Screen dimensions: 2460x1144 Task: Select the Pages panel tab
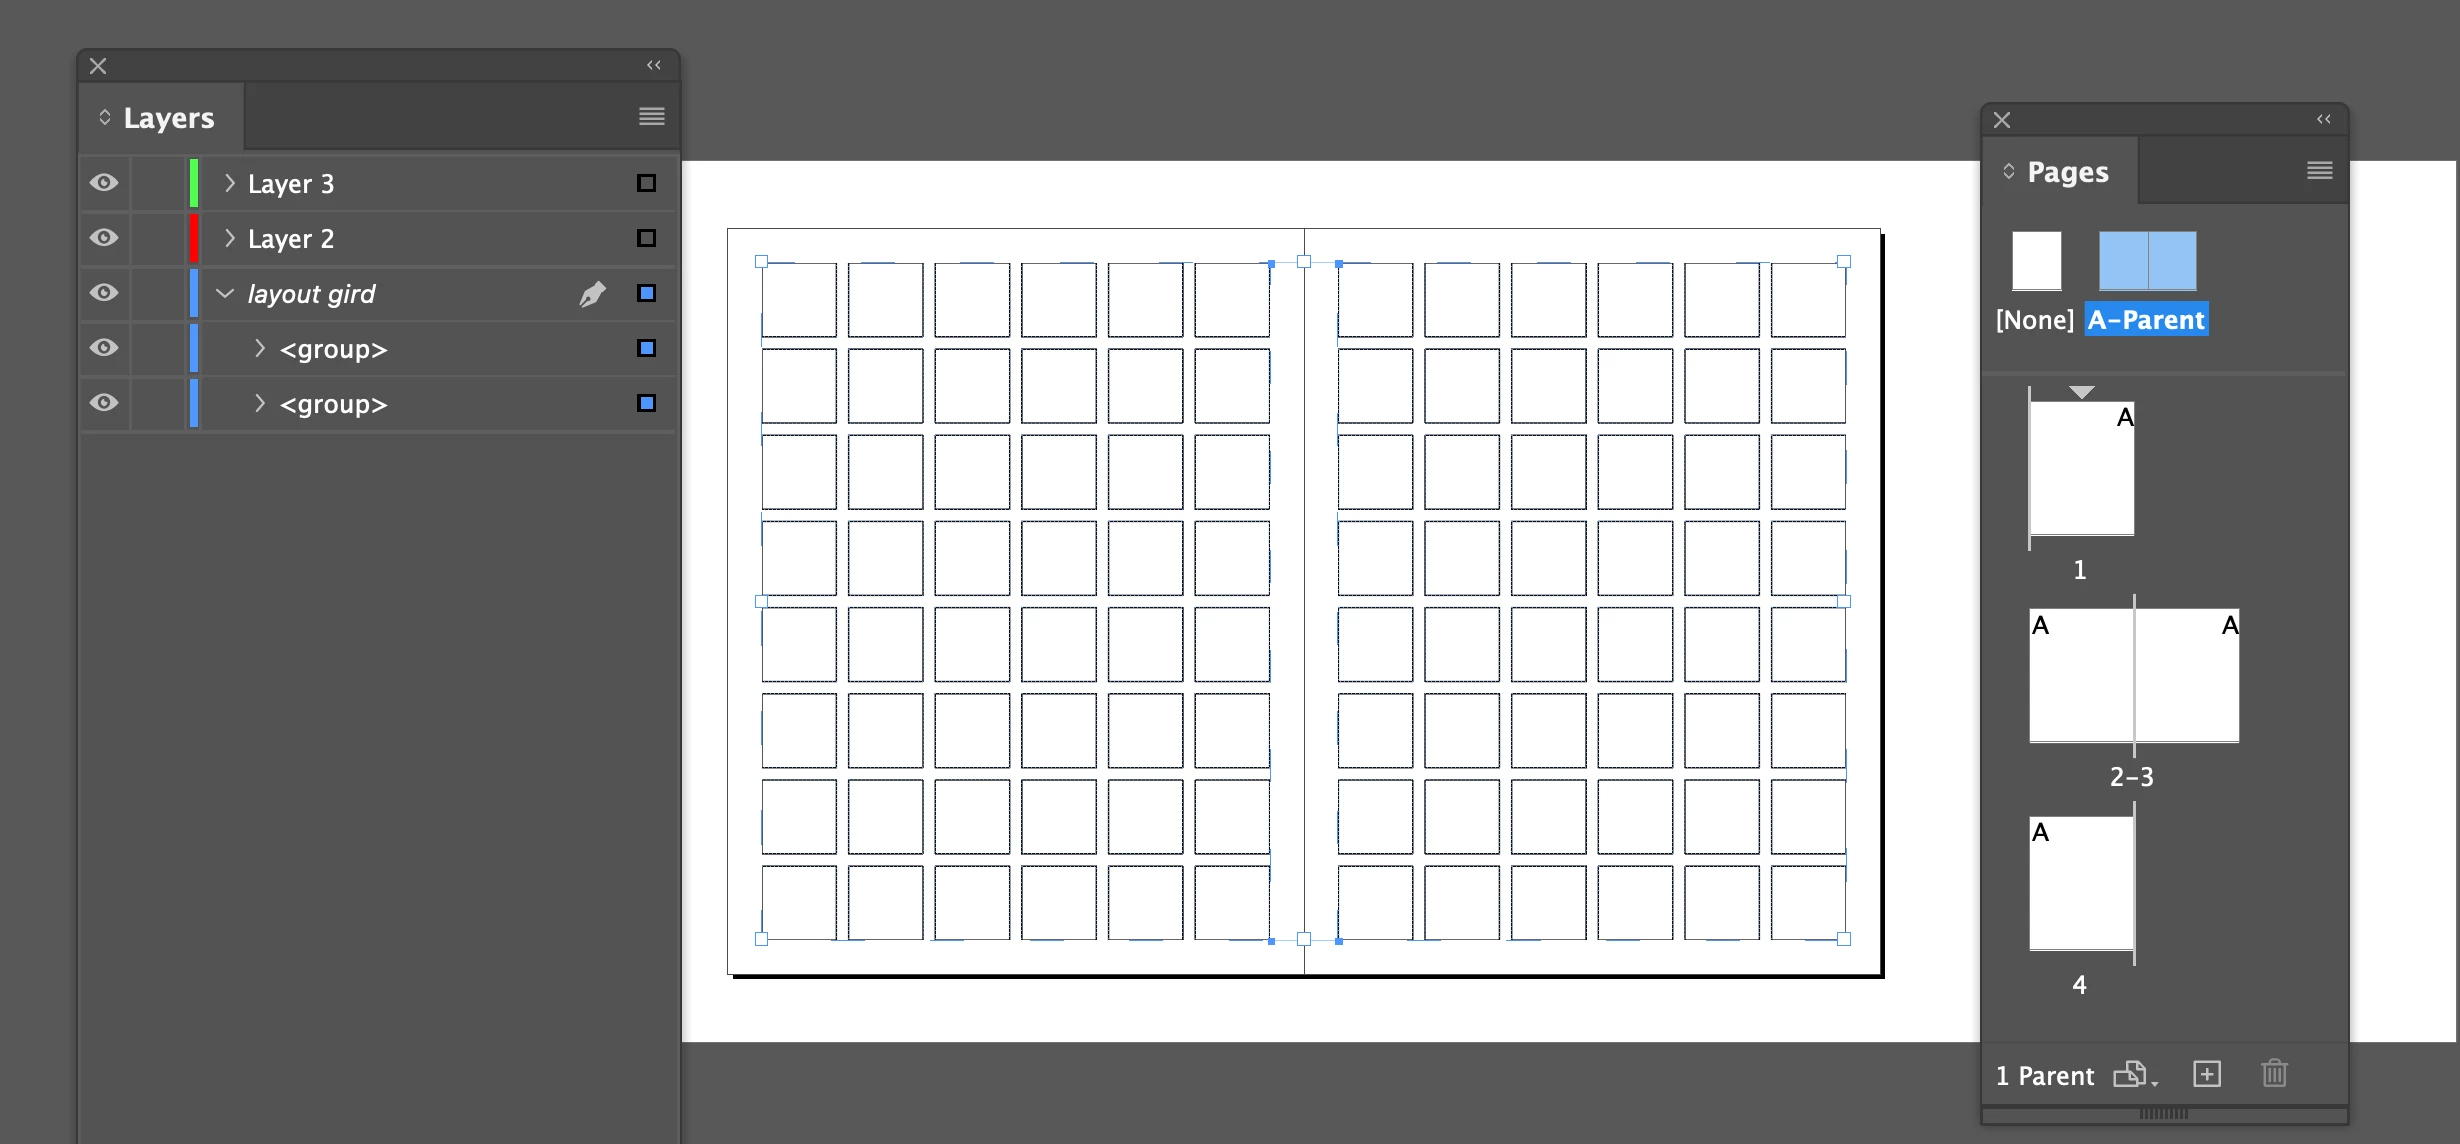[x=2066, y=172]
